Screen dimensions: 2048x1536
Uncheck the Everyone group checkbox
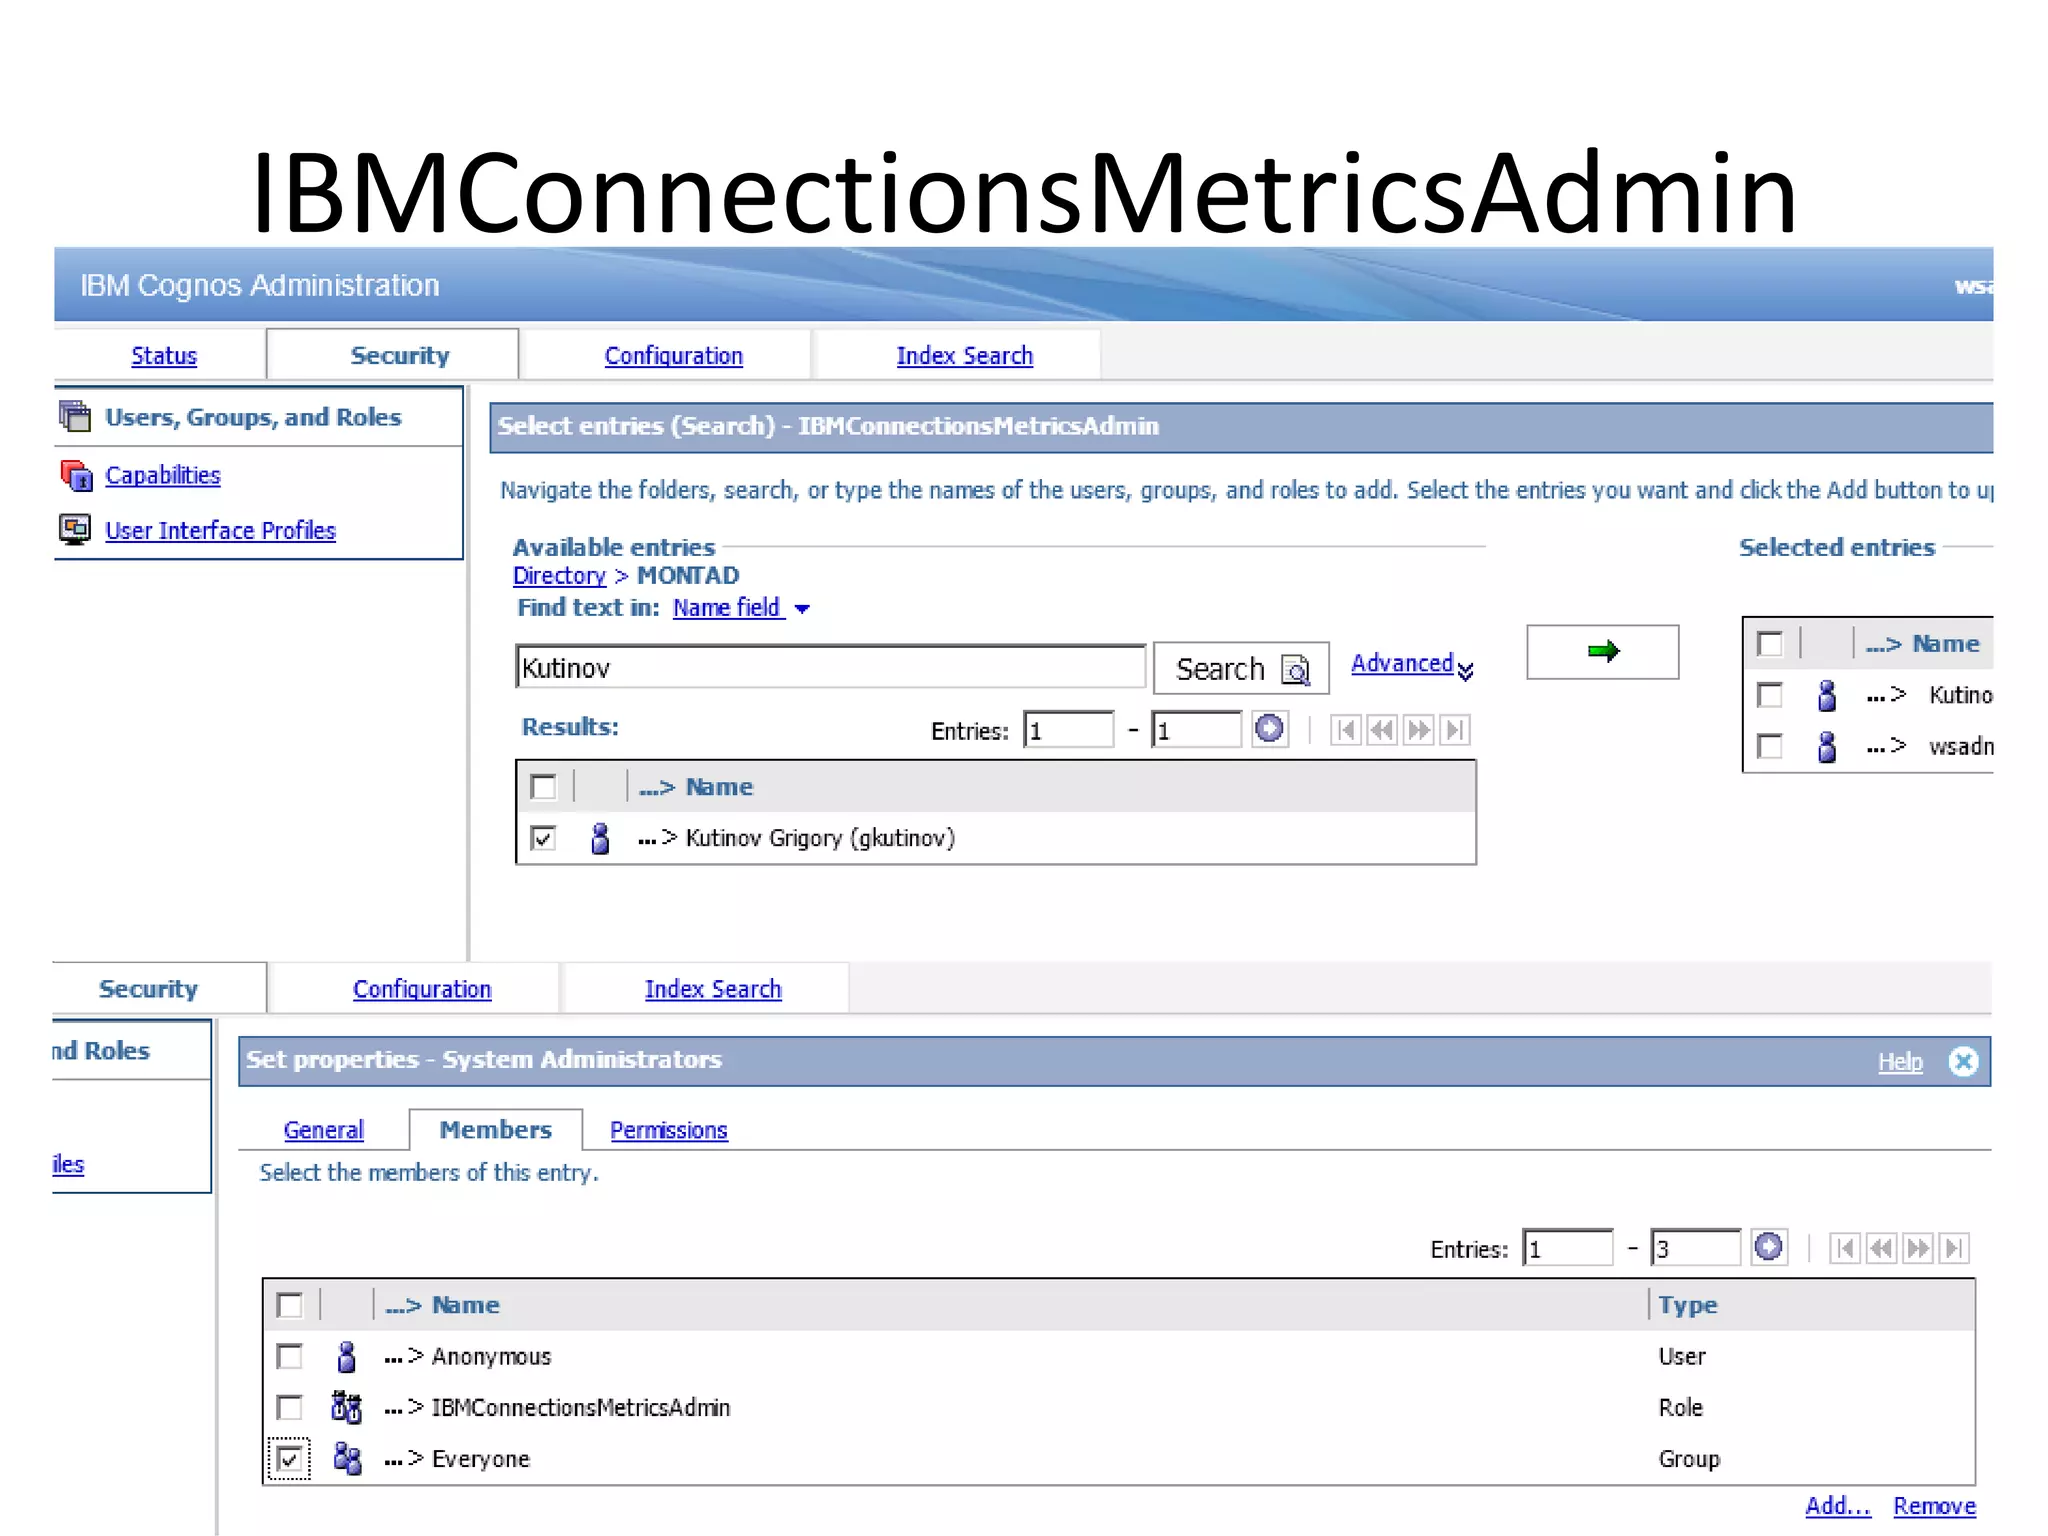(290, 1459)
